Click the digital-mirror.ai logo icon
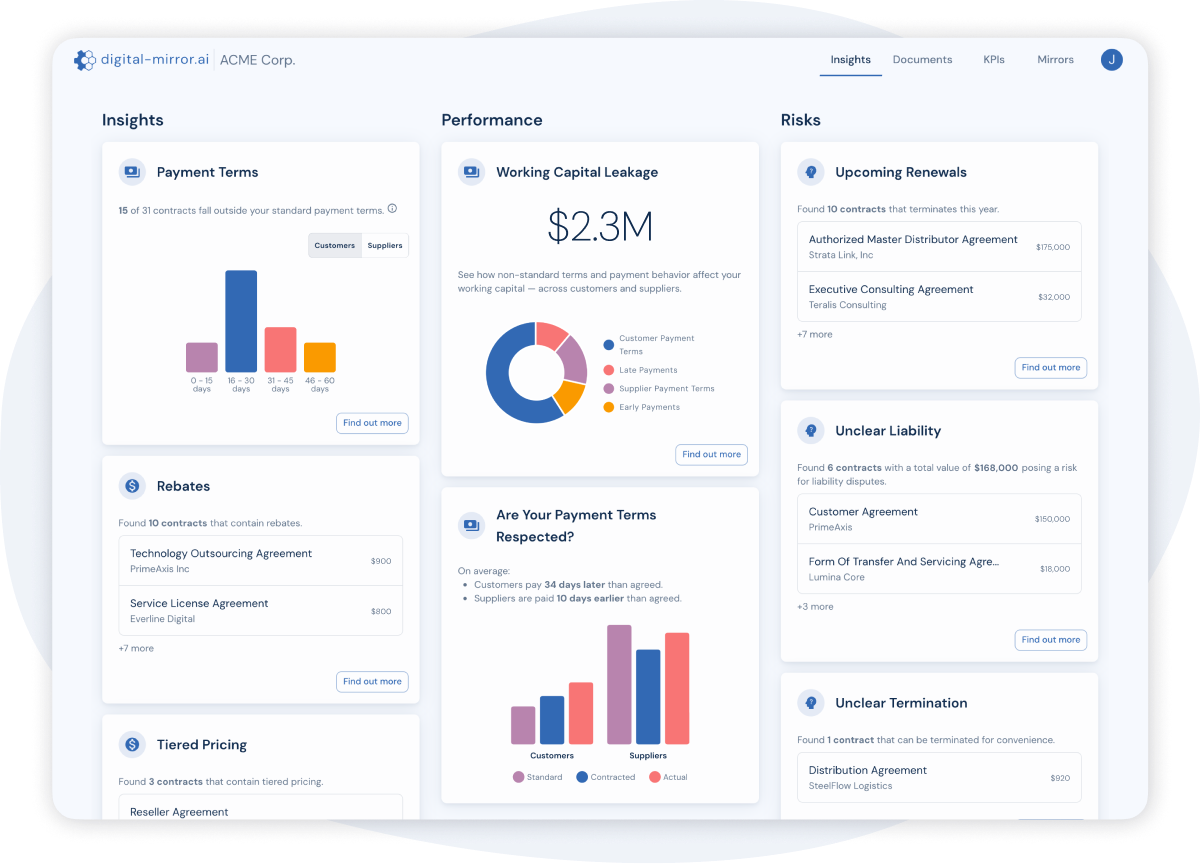Screen dimensions: 1200x864 pyautogui.click(x=85, y=60)
